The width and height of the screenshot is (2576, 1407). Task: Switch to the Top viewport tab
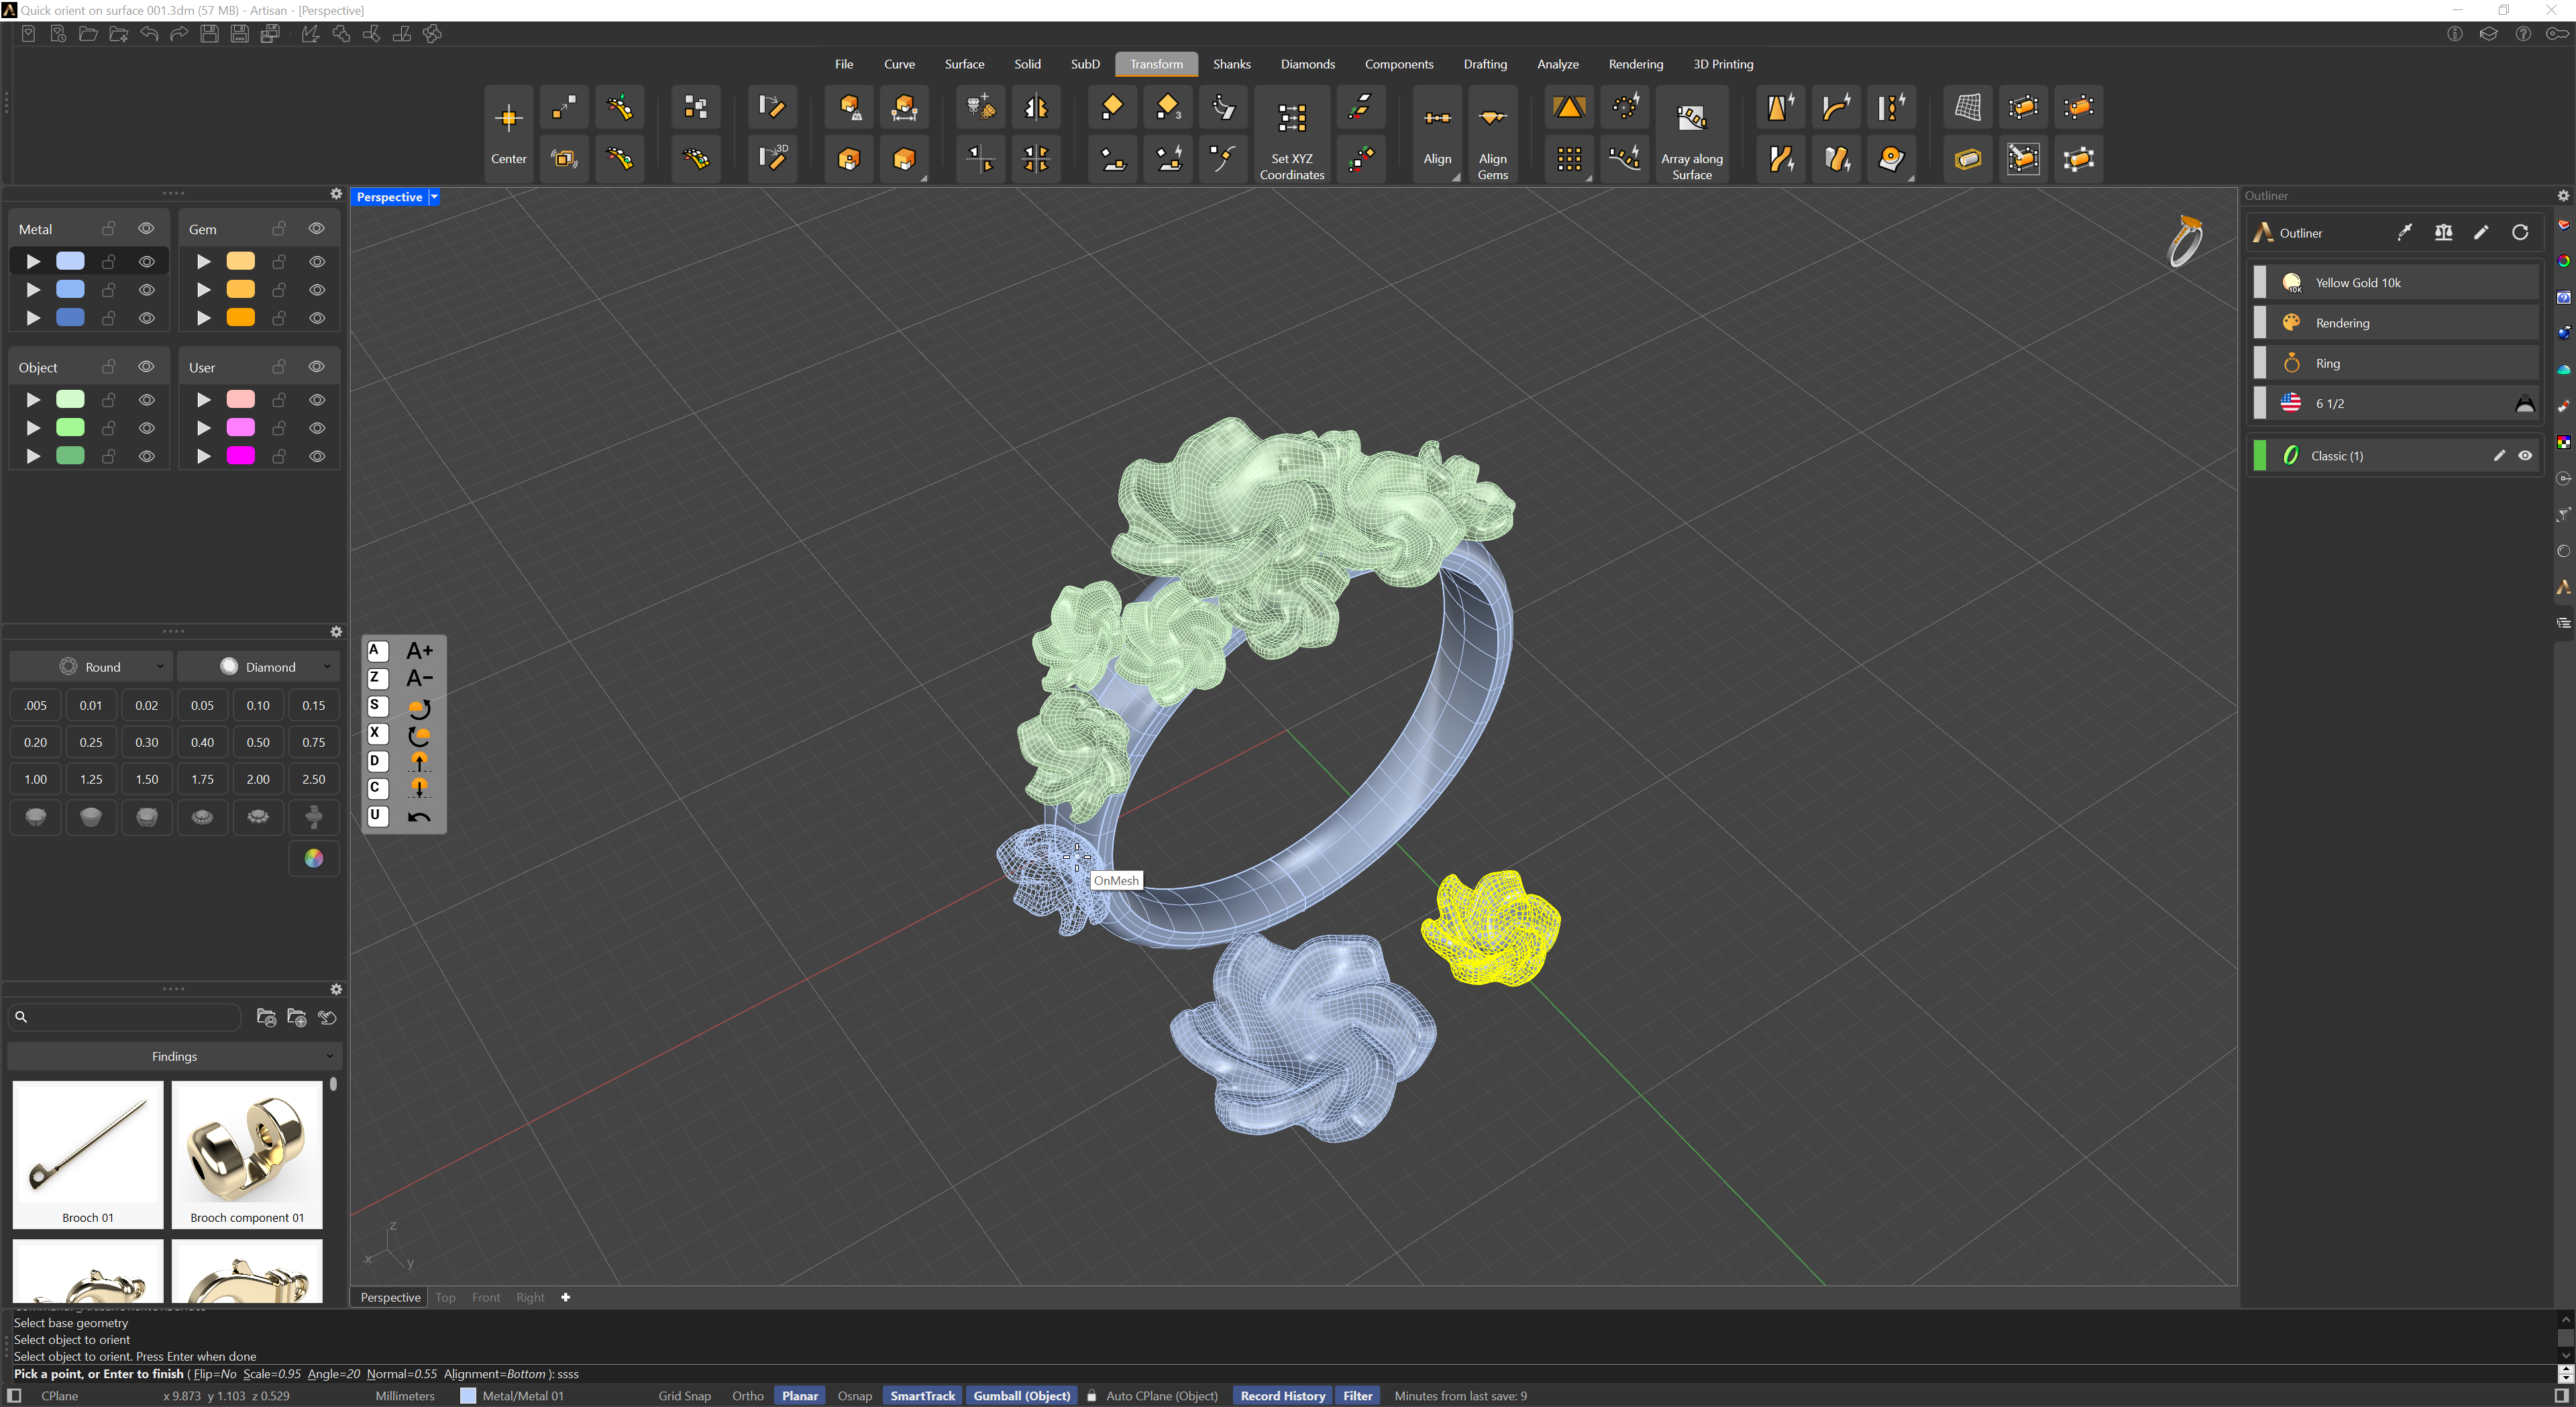pos(445,1297)
